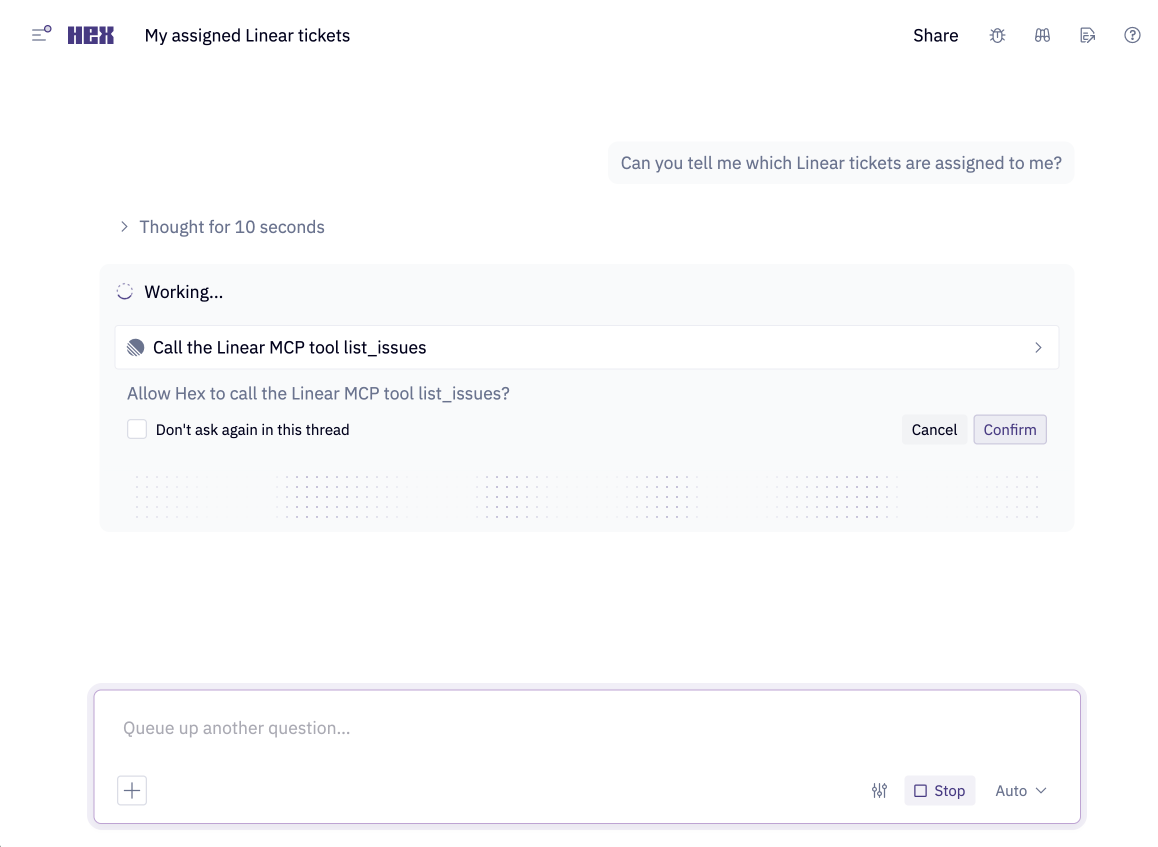Click the Linear tool call icon
This screenshot has width=1158, height=847.
pos(135,348)
